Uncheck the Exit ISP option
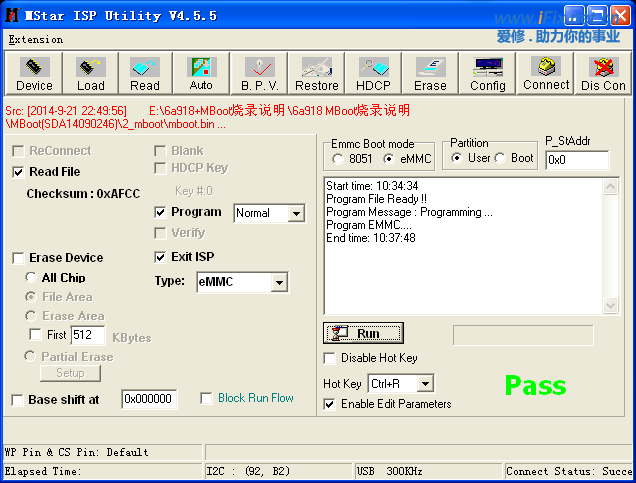 (161, 257)
